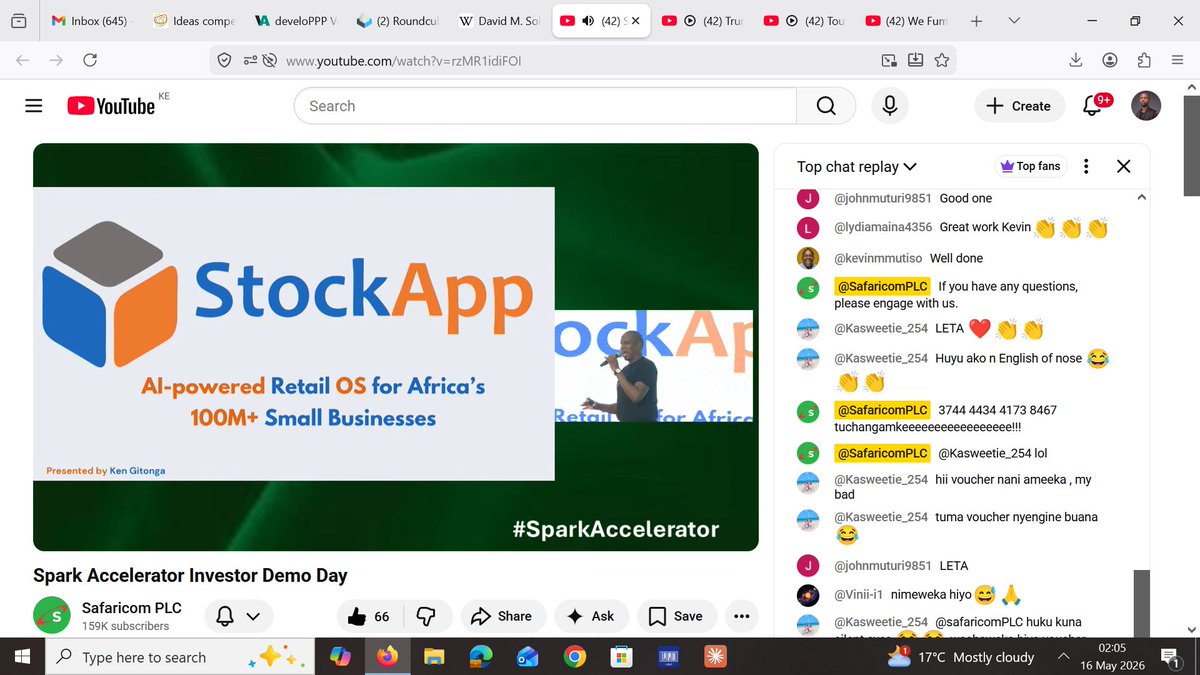Screen dimensions: 1200x675
Task: Open the Top fans button
Action: pos(1030,167)
